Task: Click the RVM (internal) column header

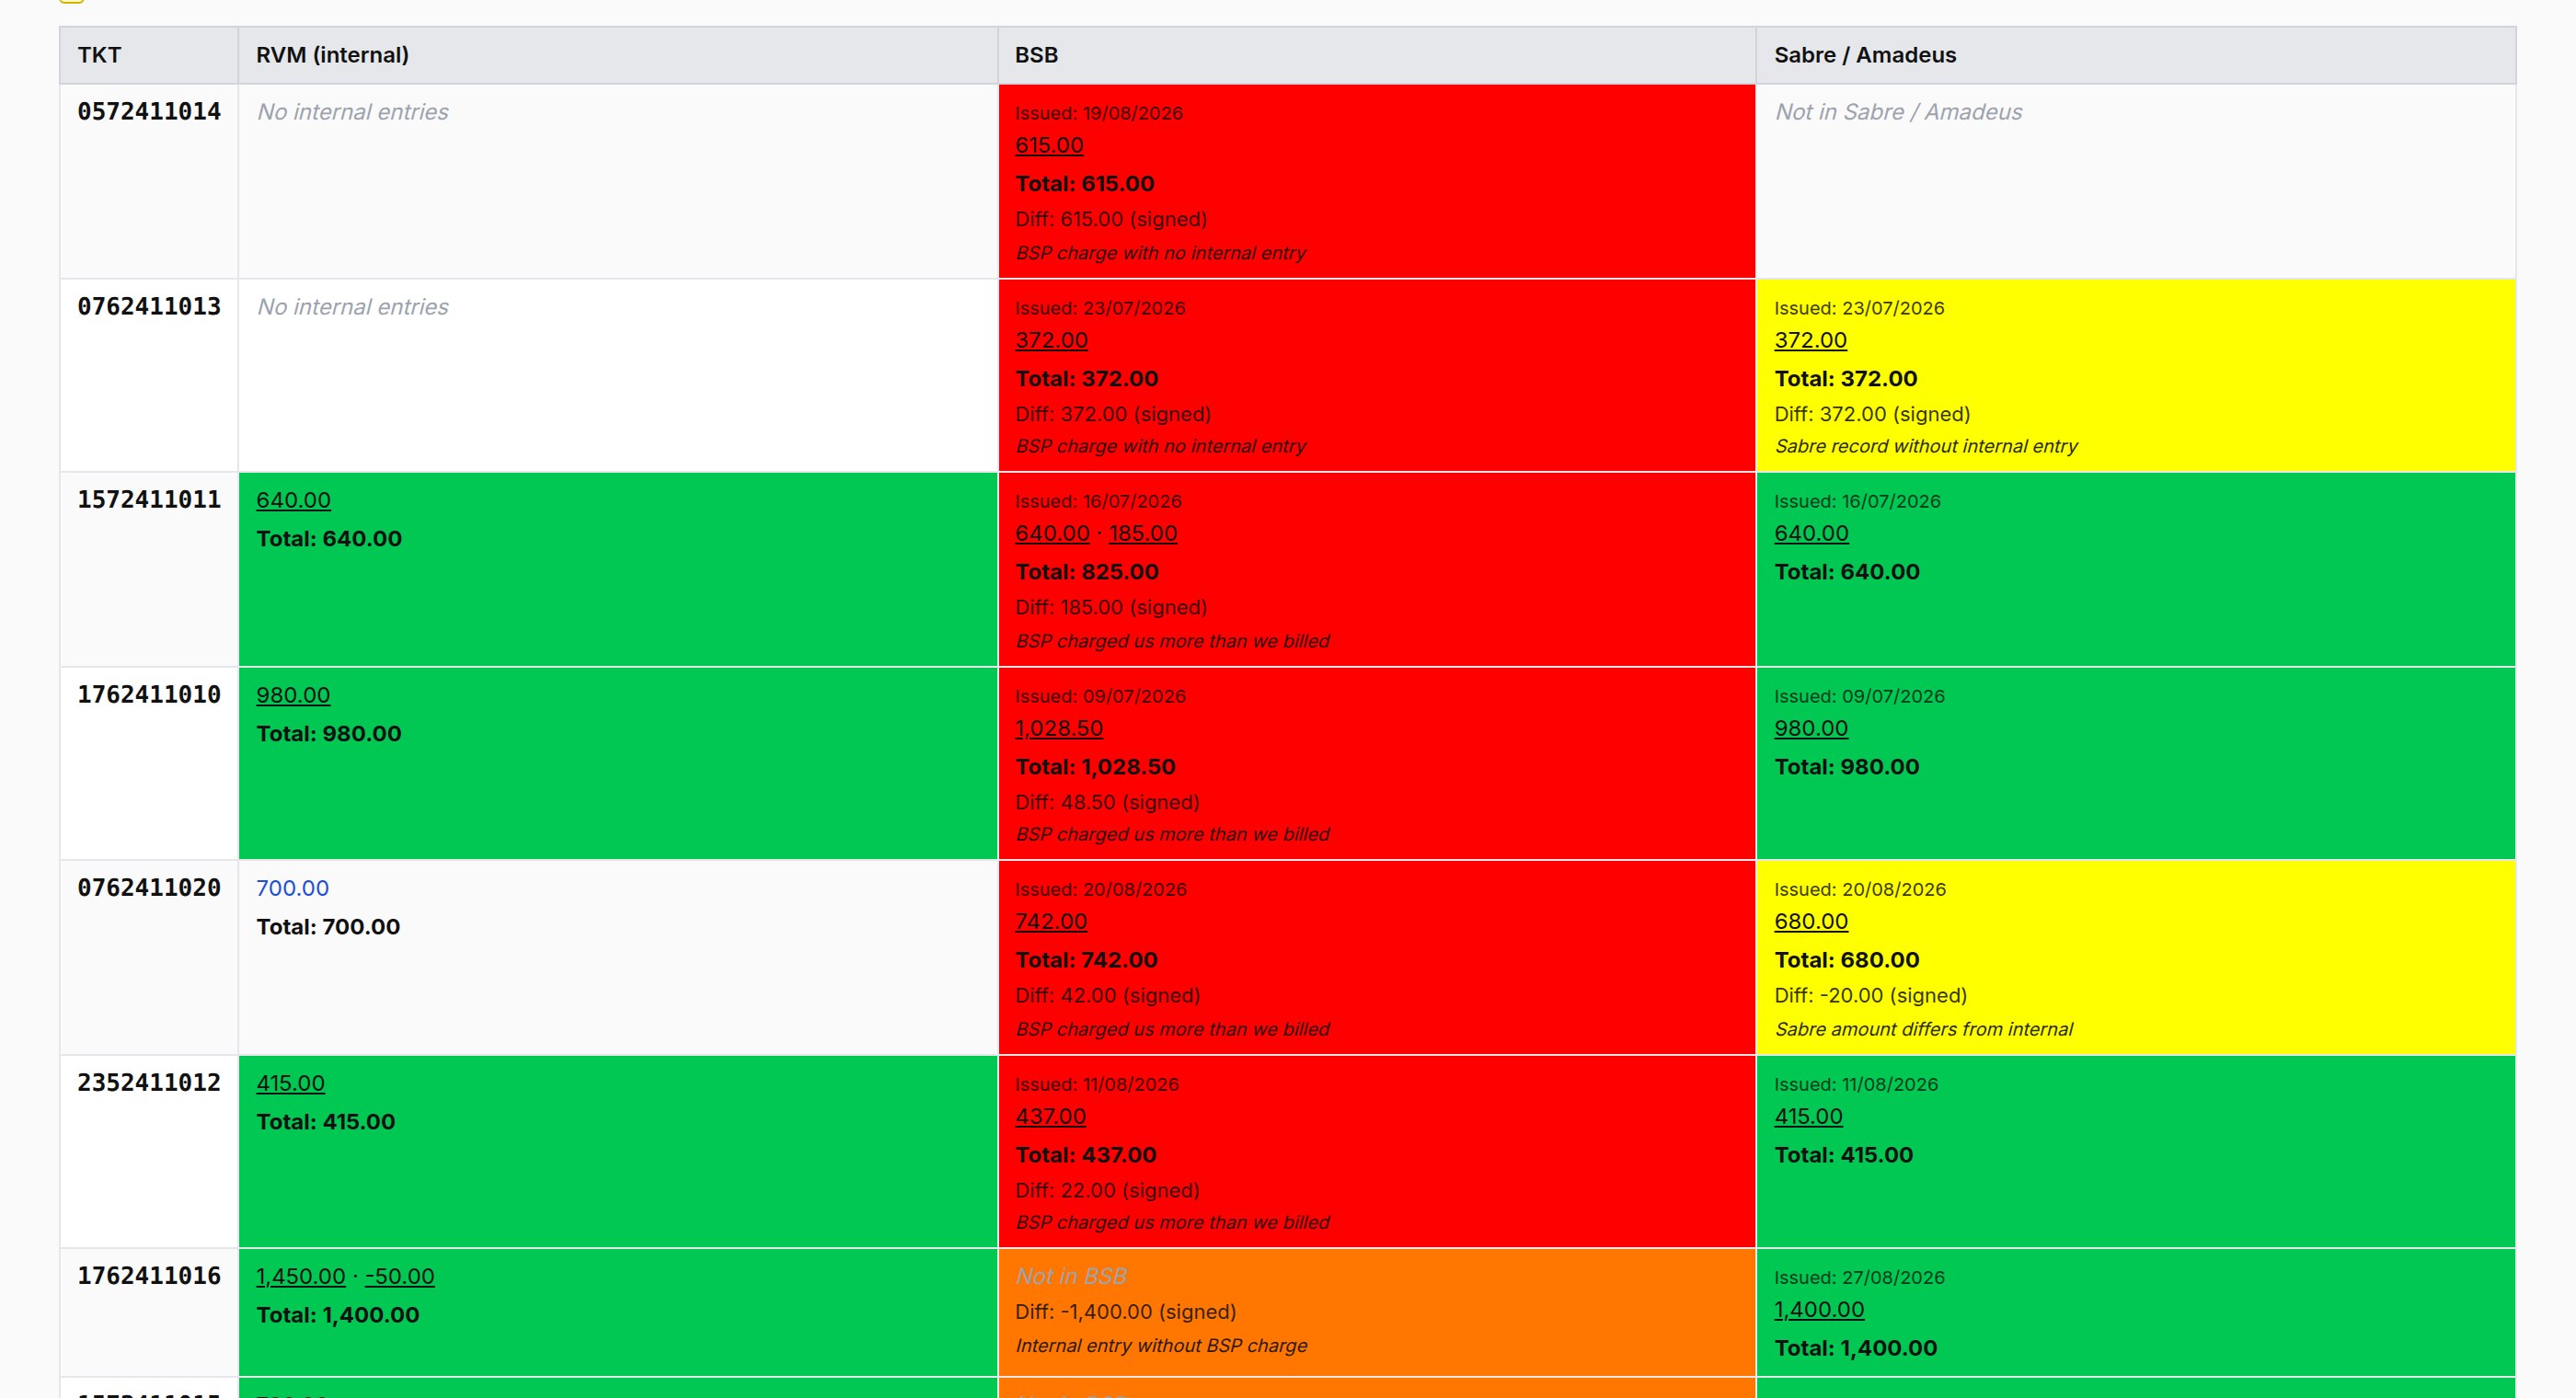Action: pos(618,55)
